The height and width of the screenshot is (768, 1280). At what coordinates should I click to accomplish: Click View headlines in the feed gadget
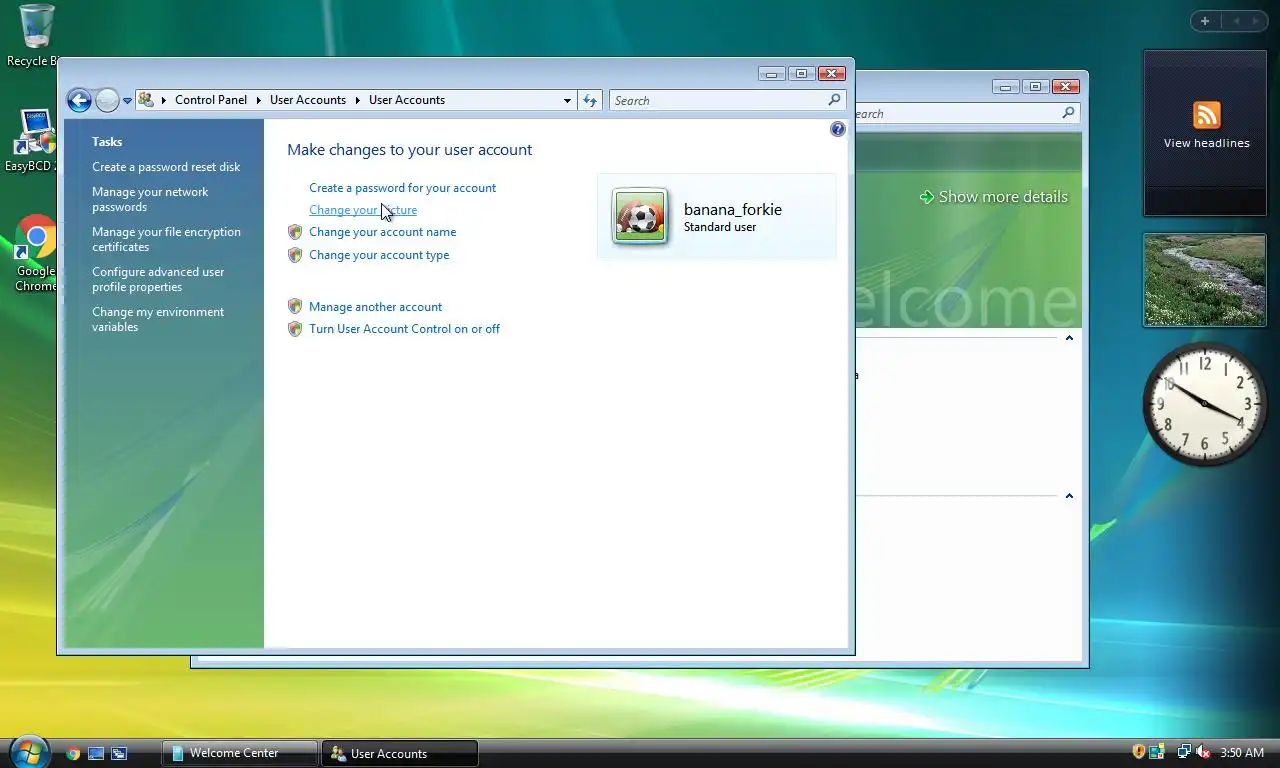[1206, 143]
